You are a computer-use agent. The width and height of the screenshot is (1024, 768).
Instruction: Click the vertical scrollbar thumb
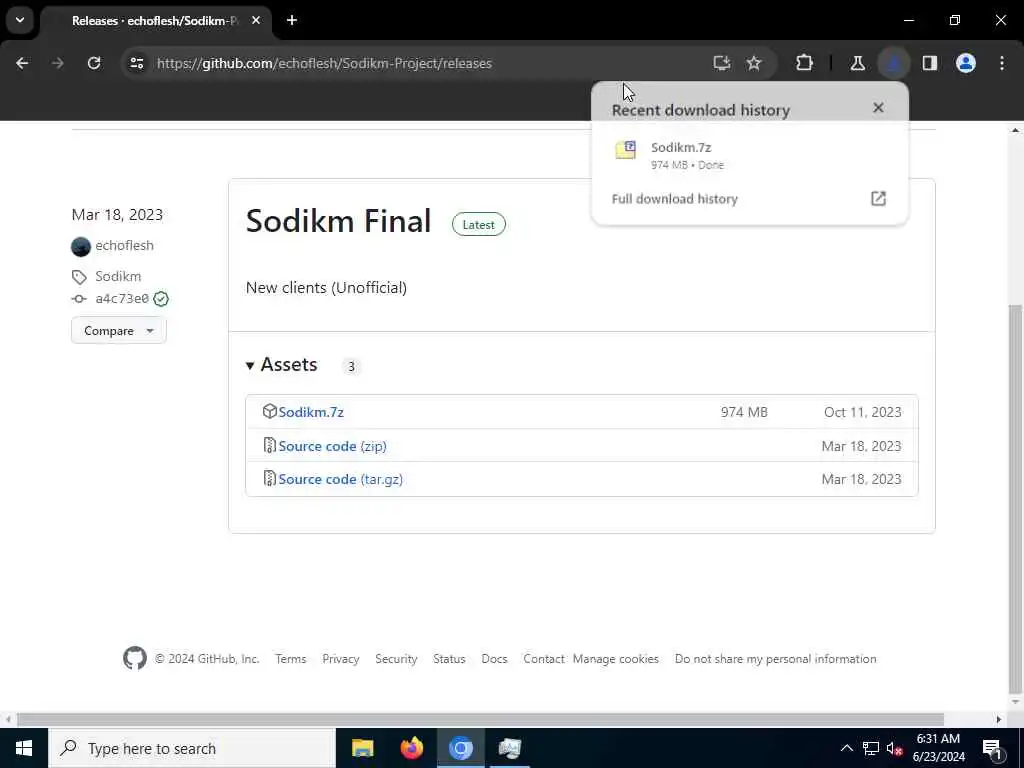pyautogui.click(x=1015, y=499)
